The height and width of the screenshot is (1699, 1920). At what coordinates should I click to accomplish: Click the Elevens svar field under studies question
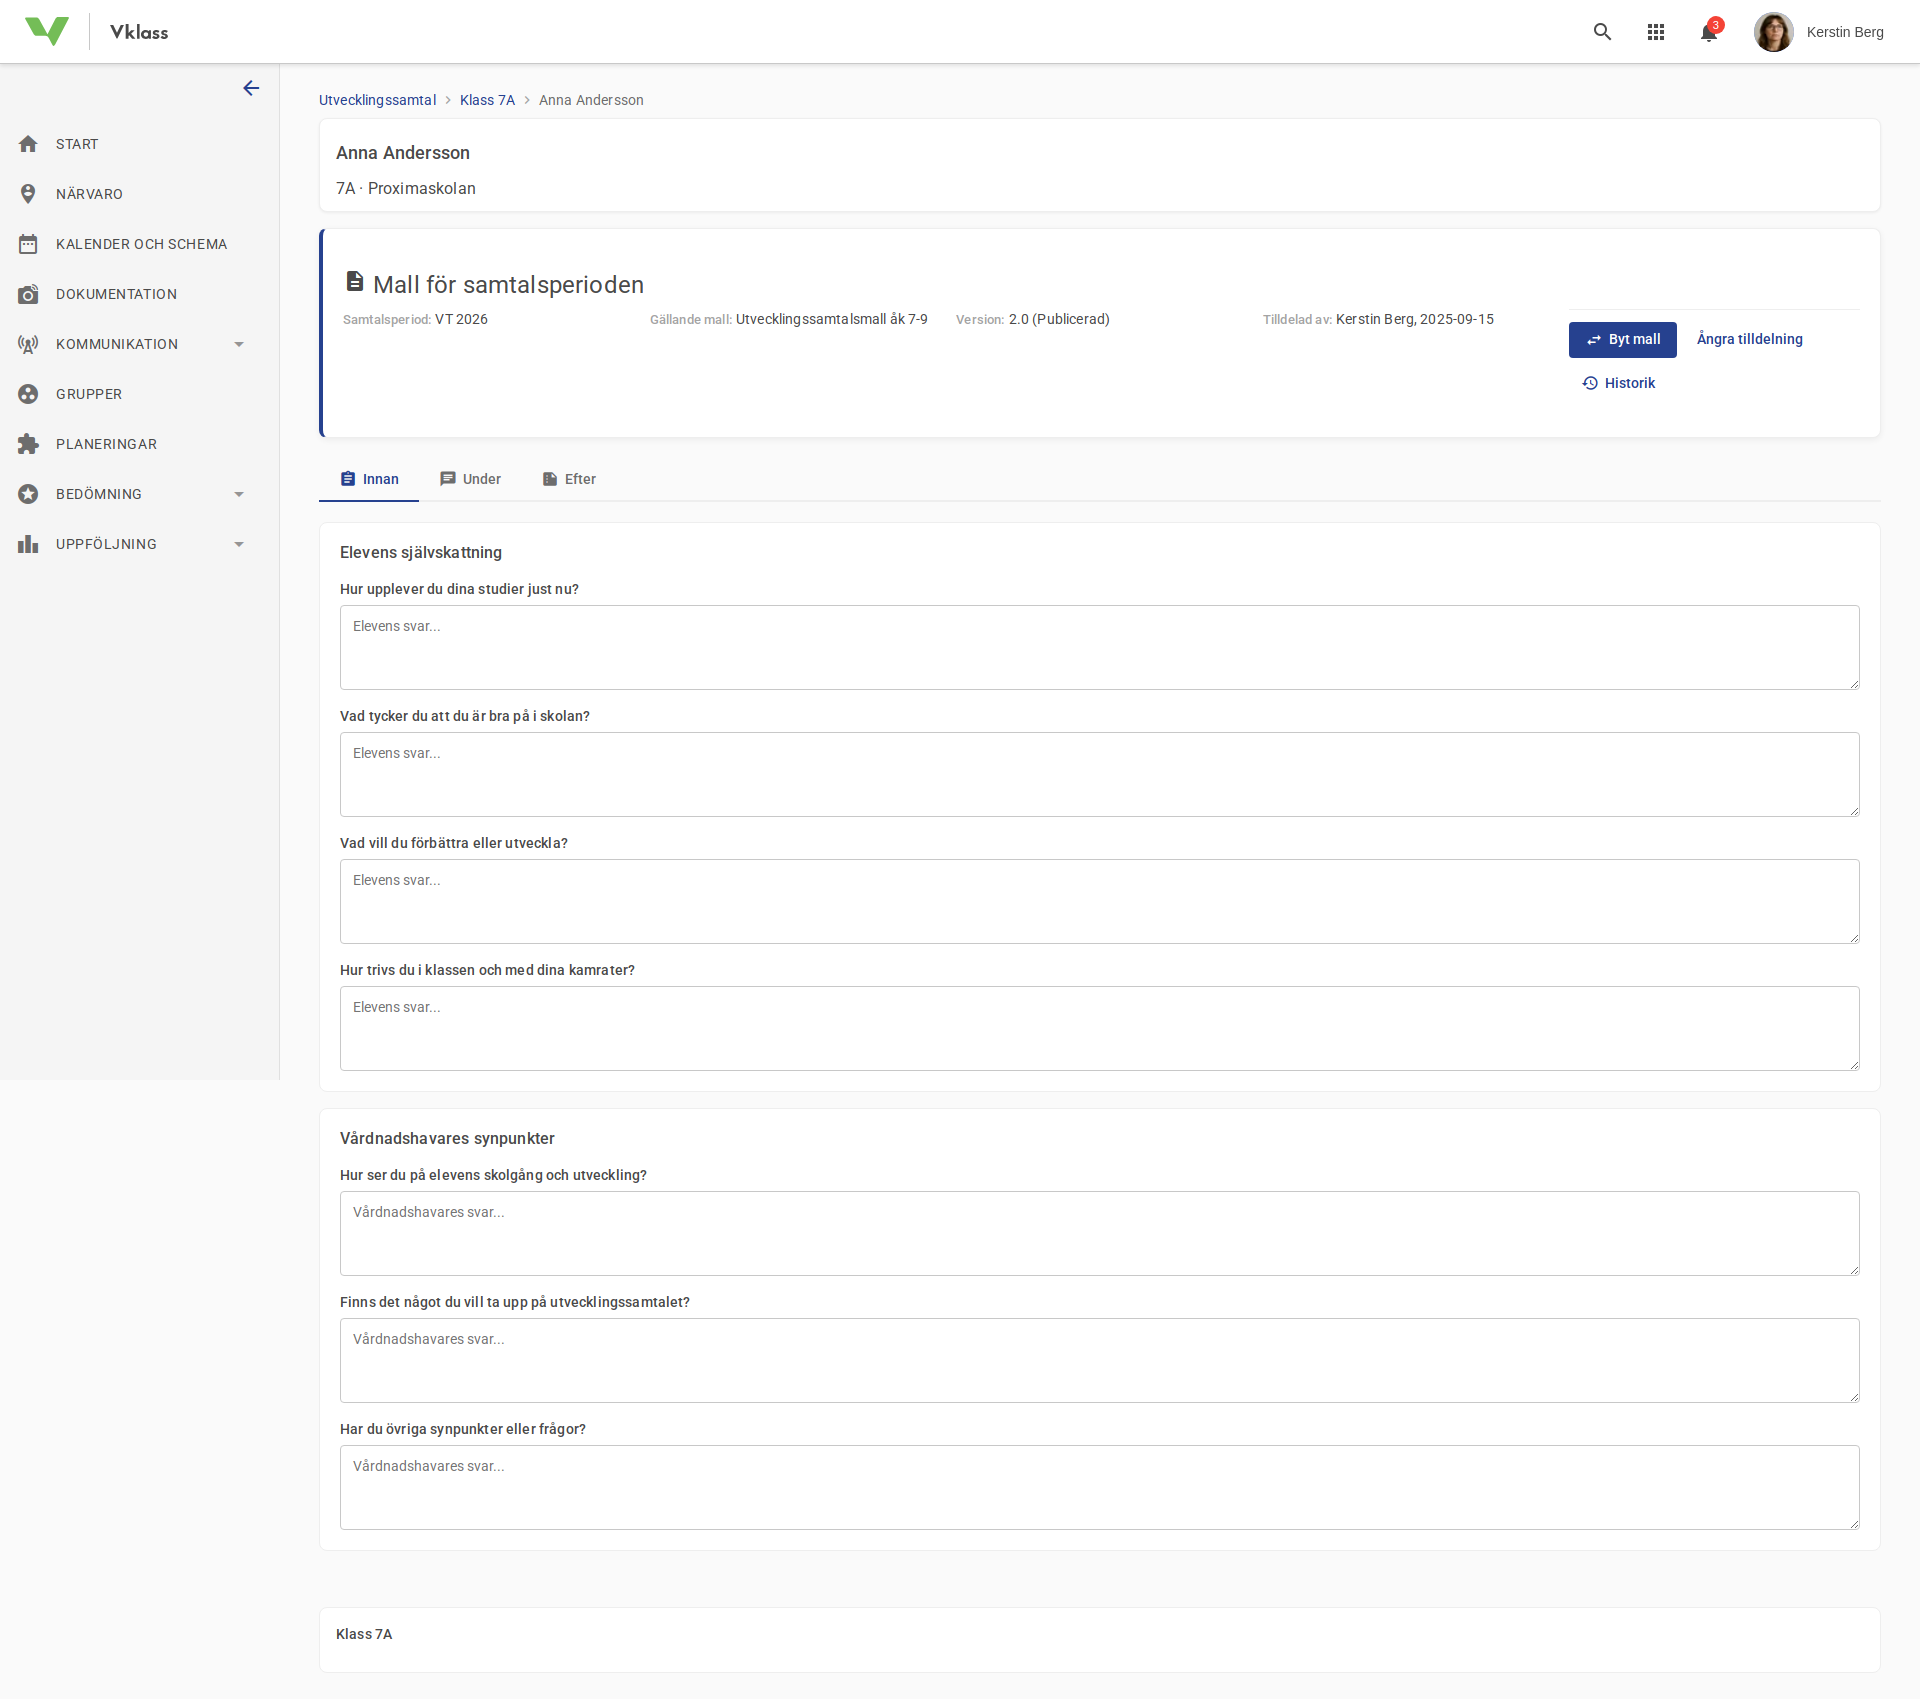tap(1099, 647)
